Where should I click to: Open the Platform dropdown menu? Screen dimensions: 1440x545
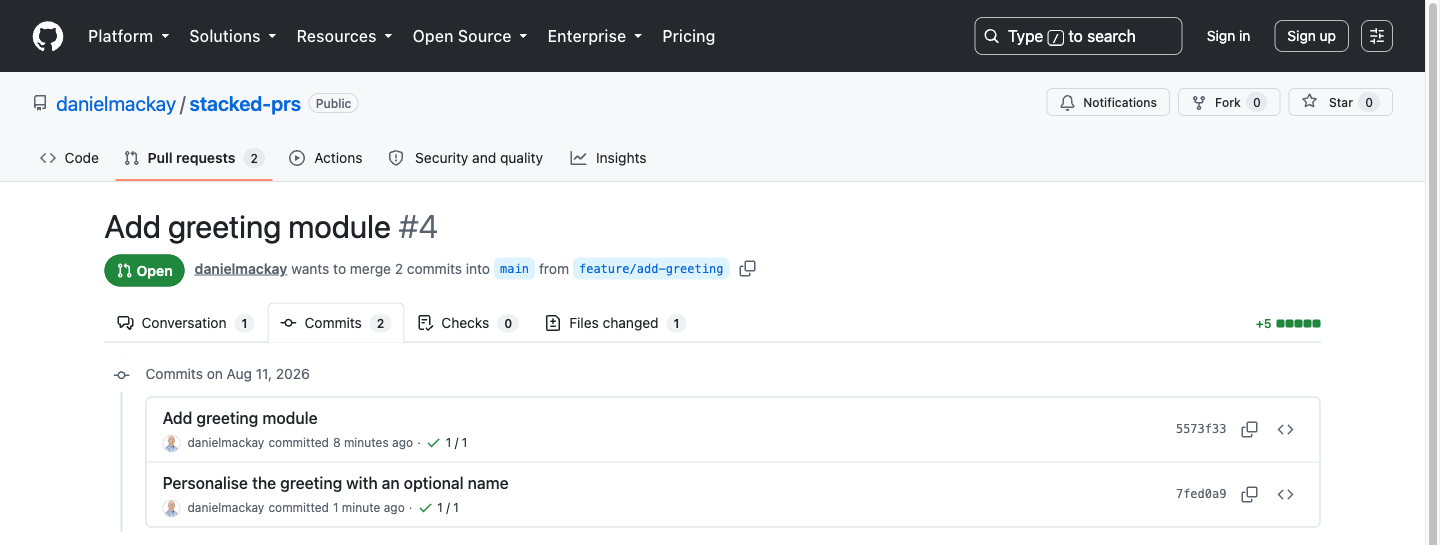[129, 36]
